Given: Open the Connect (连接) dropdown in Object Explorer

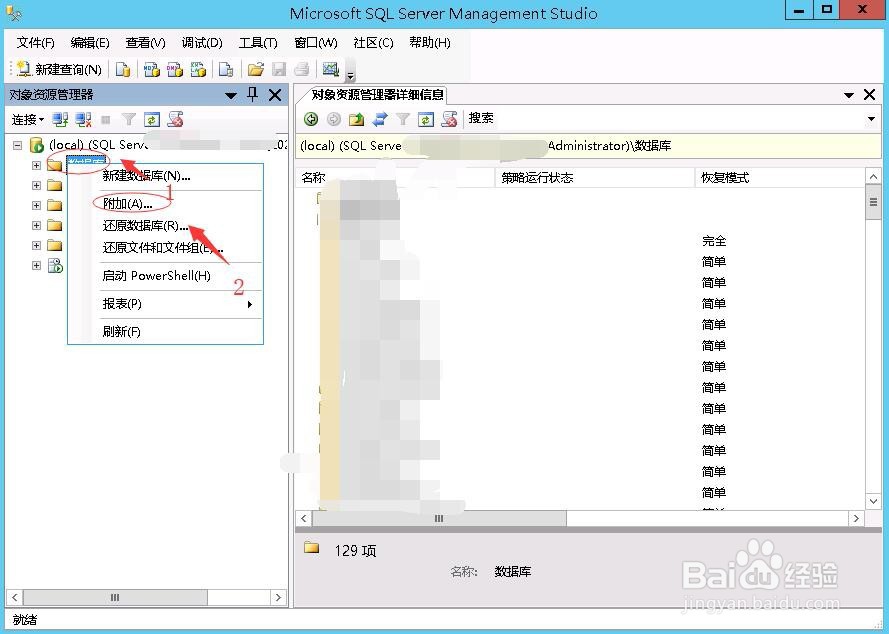Looking at the screenshot, I should click(28, 120).
